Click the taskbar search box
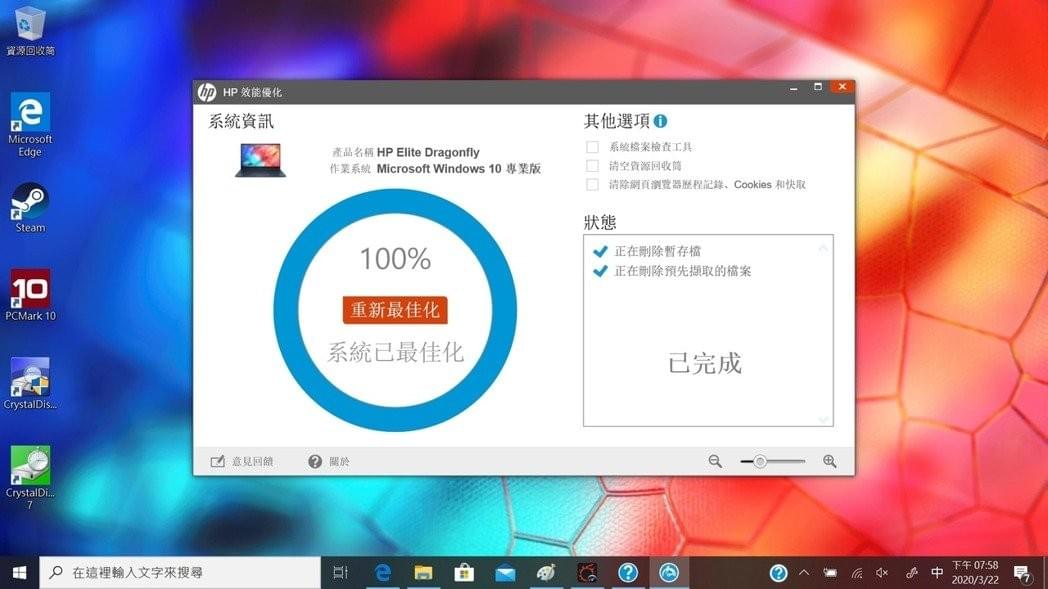 [x=180, y=573]
